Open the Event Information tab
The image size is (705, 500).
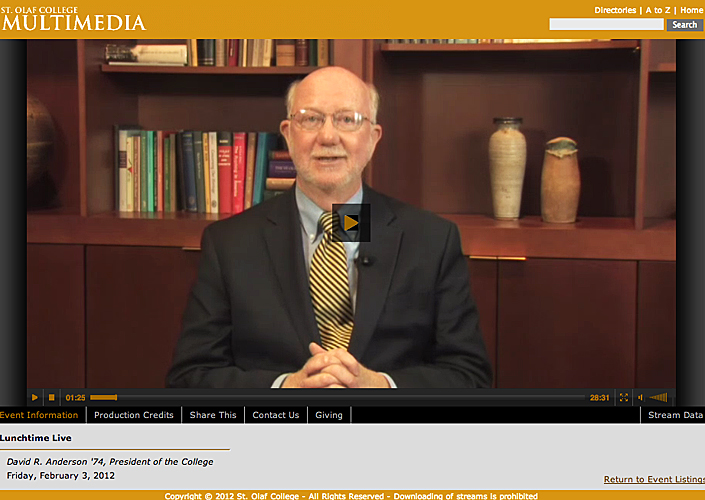[x=40, y=415]
